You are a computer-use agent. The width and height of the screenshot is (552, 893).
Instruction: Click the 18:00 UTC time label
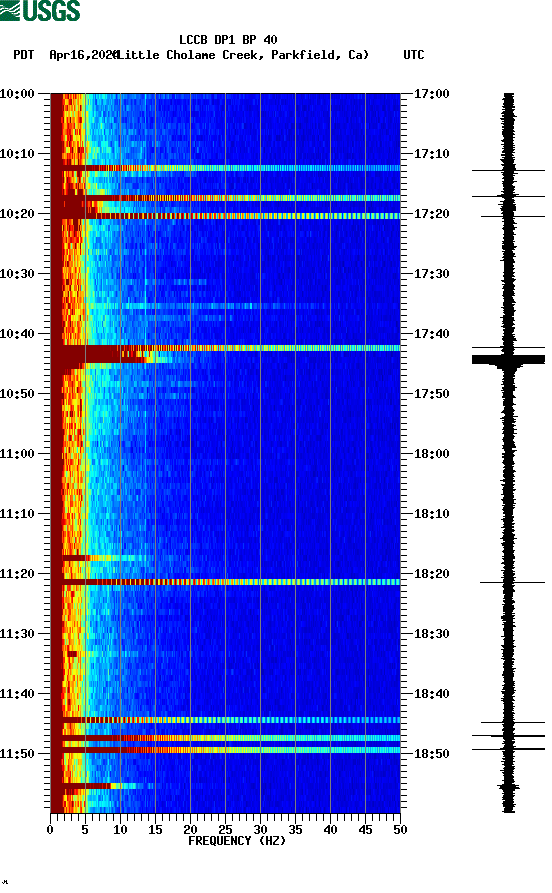[431, 454]
